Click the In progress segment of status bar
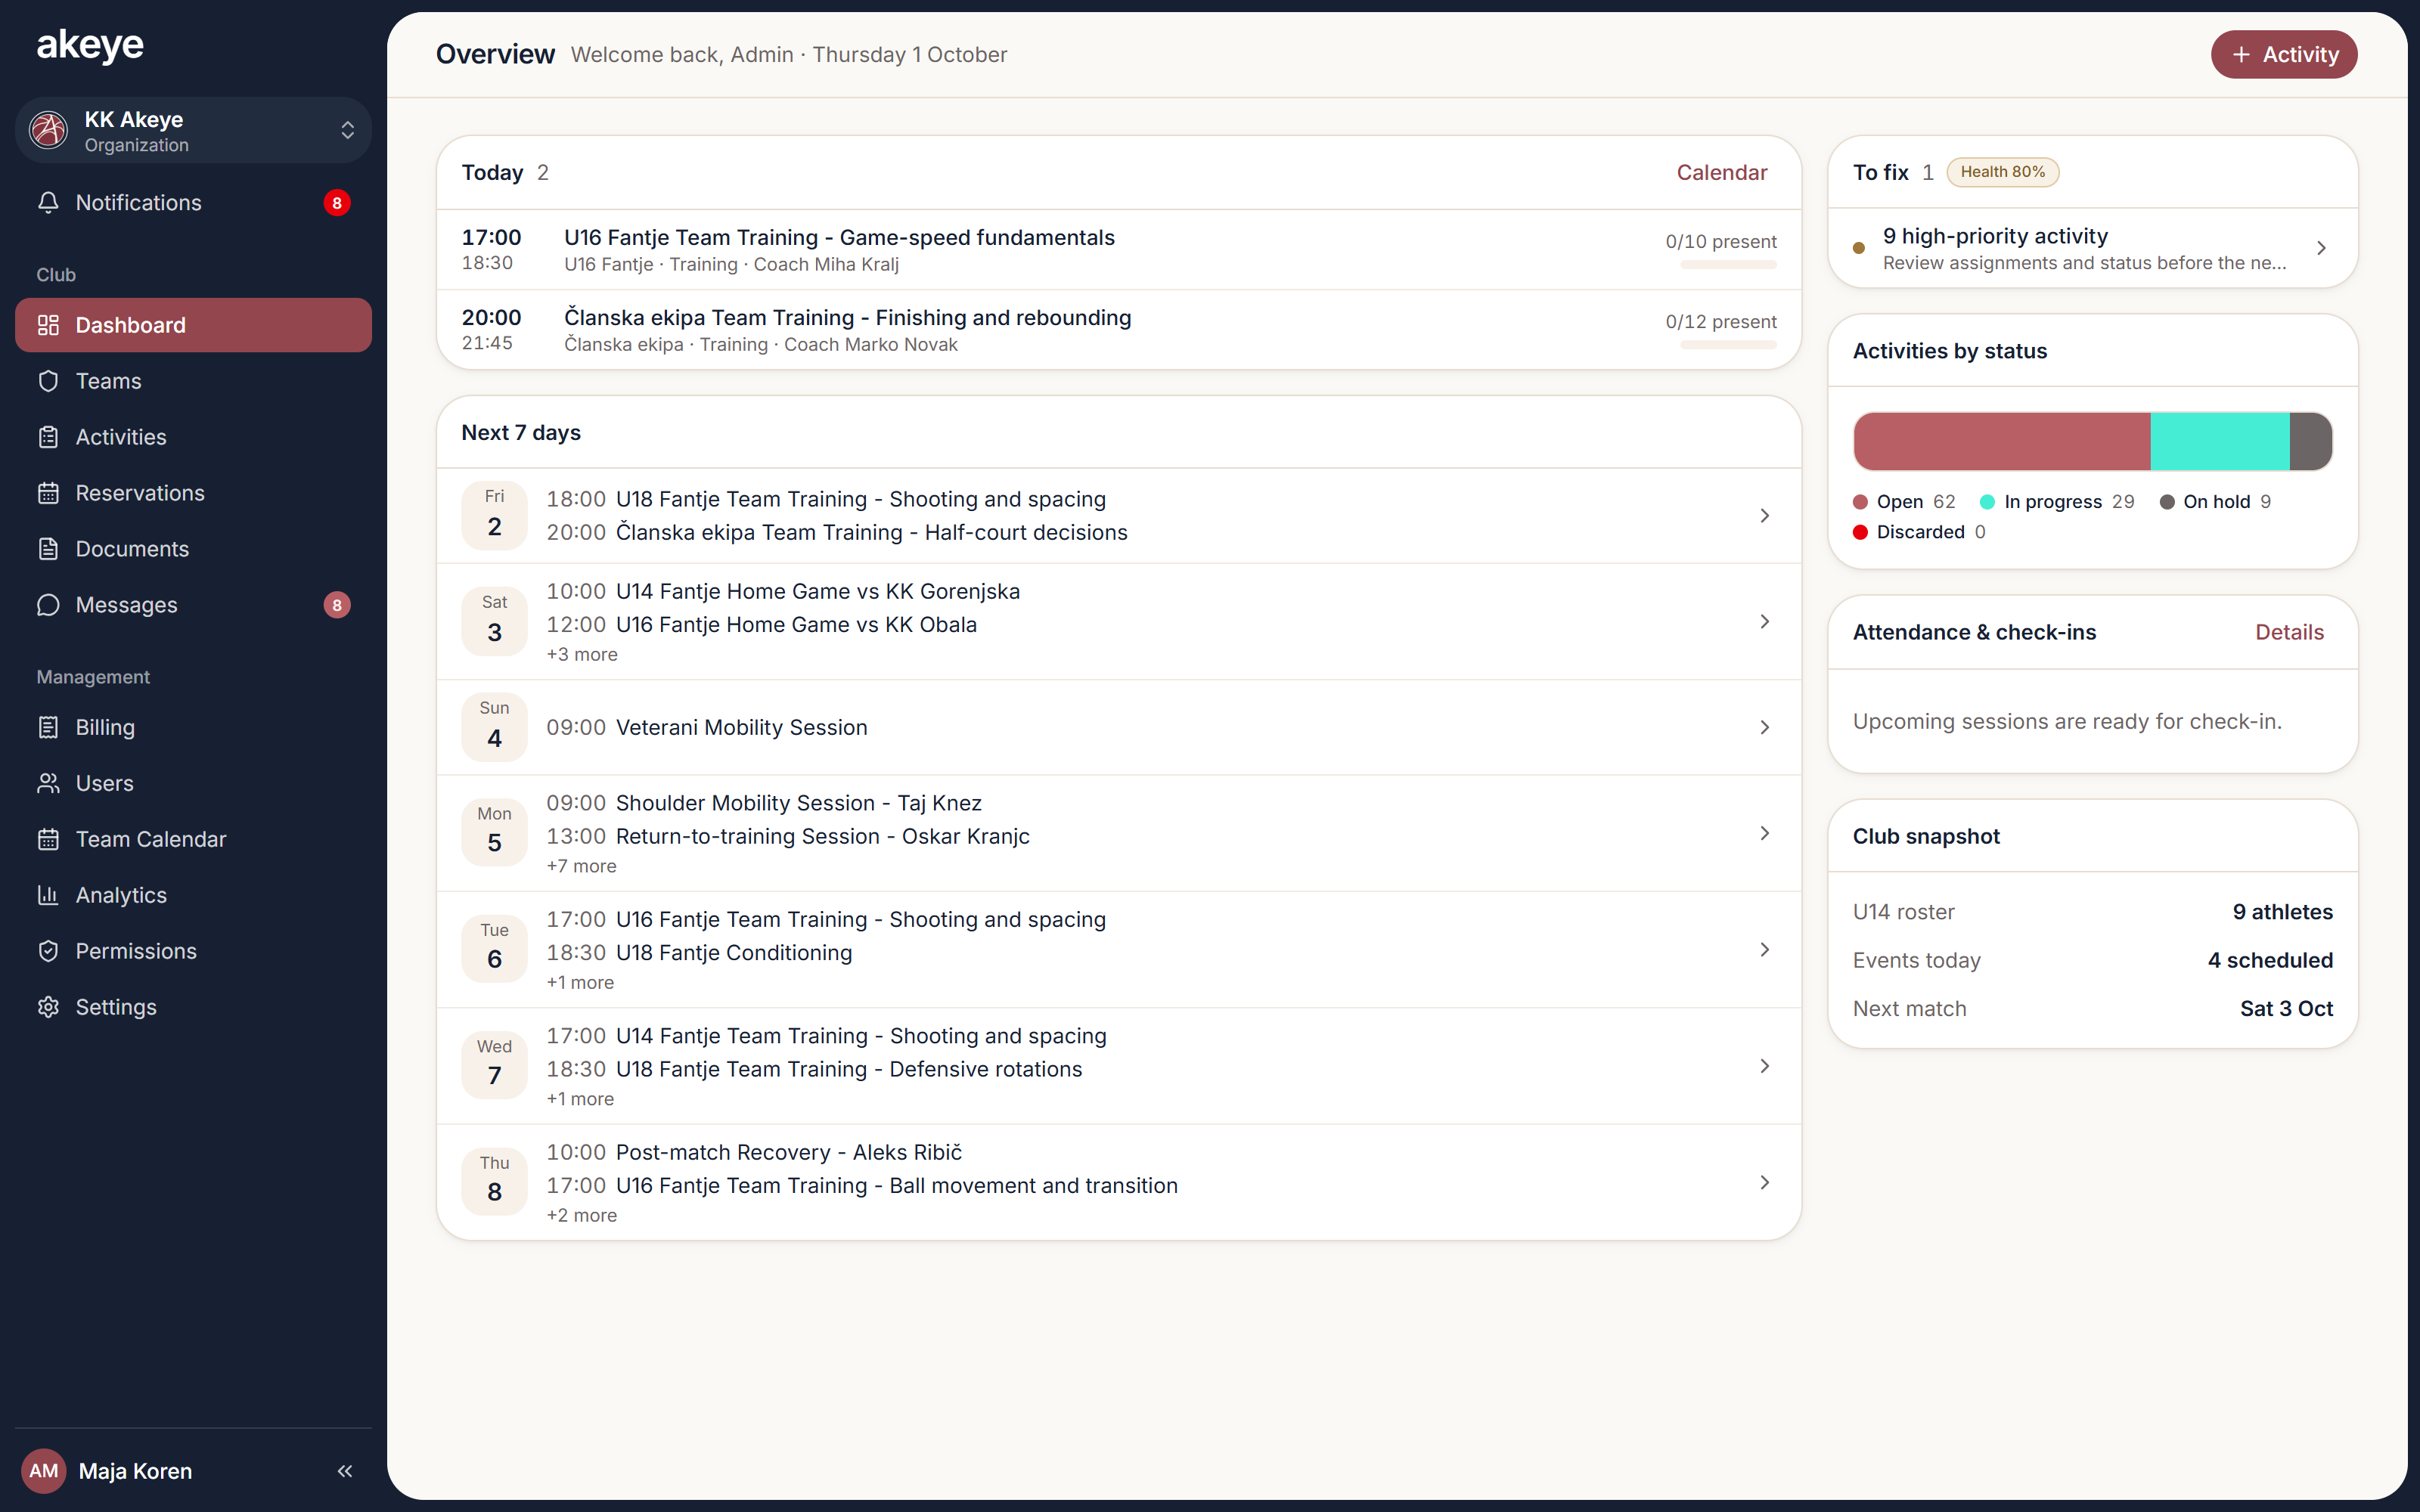 coord(2220,441)
